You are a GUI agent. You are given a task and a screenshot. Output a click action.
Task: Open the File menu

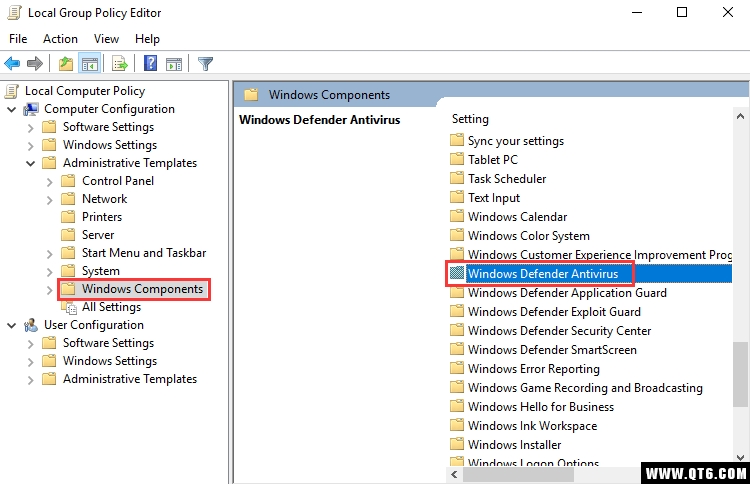18,39
